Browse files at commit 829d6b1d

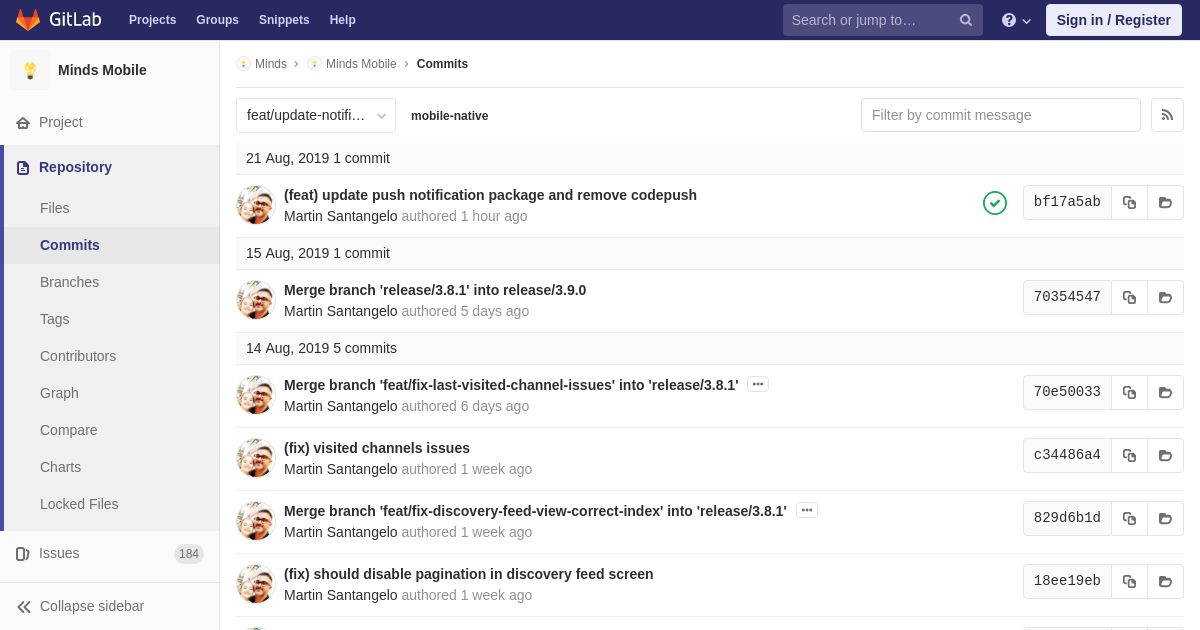(x=1165, y=518)
